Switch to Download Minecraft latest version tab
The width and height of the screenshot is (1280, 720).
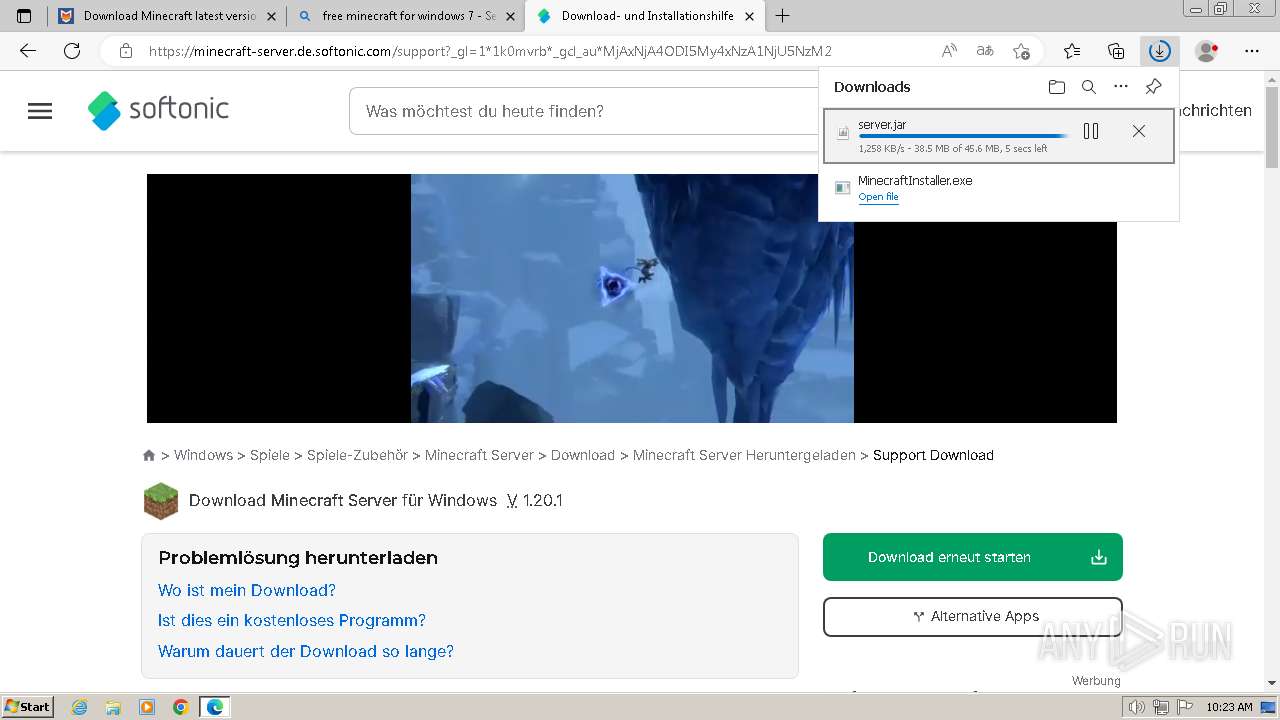[169, 16]
